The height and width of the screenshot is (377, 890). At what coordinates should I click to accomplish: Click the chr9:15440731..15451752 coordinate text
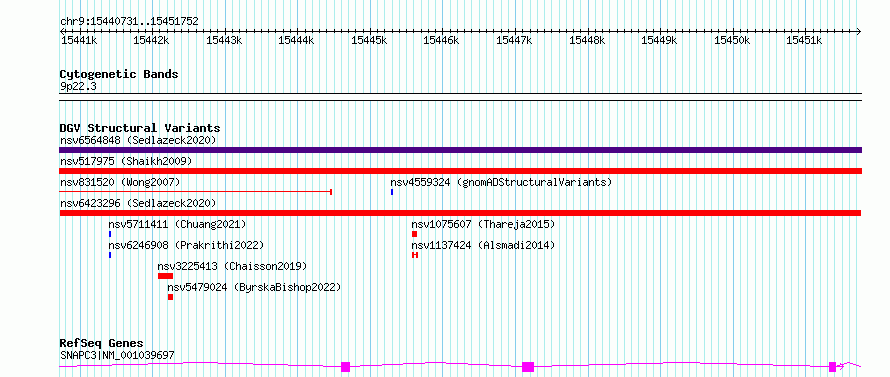tap(129, 21)
